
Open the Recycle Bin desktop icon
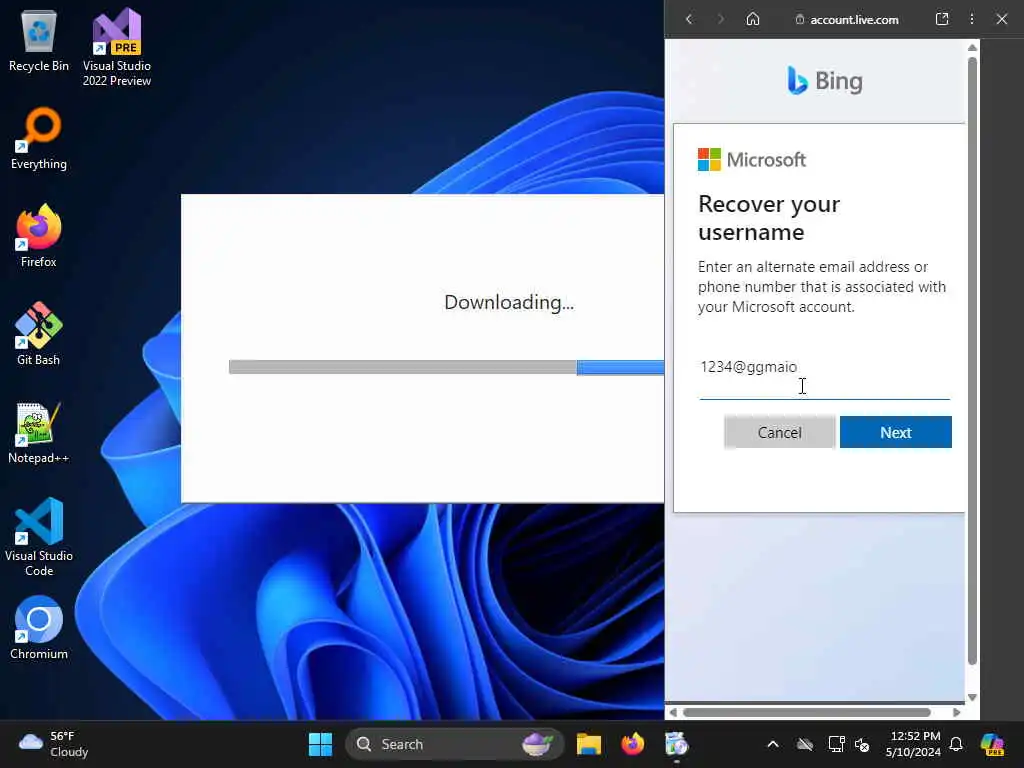click(39, 40)
